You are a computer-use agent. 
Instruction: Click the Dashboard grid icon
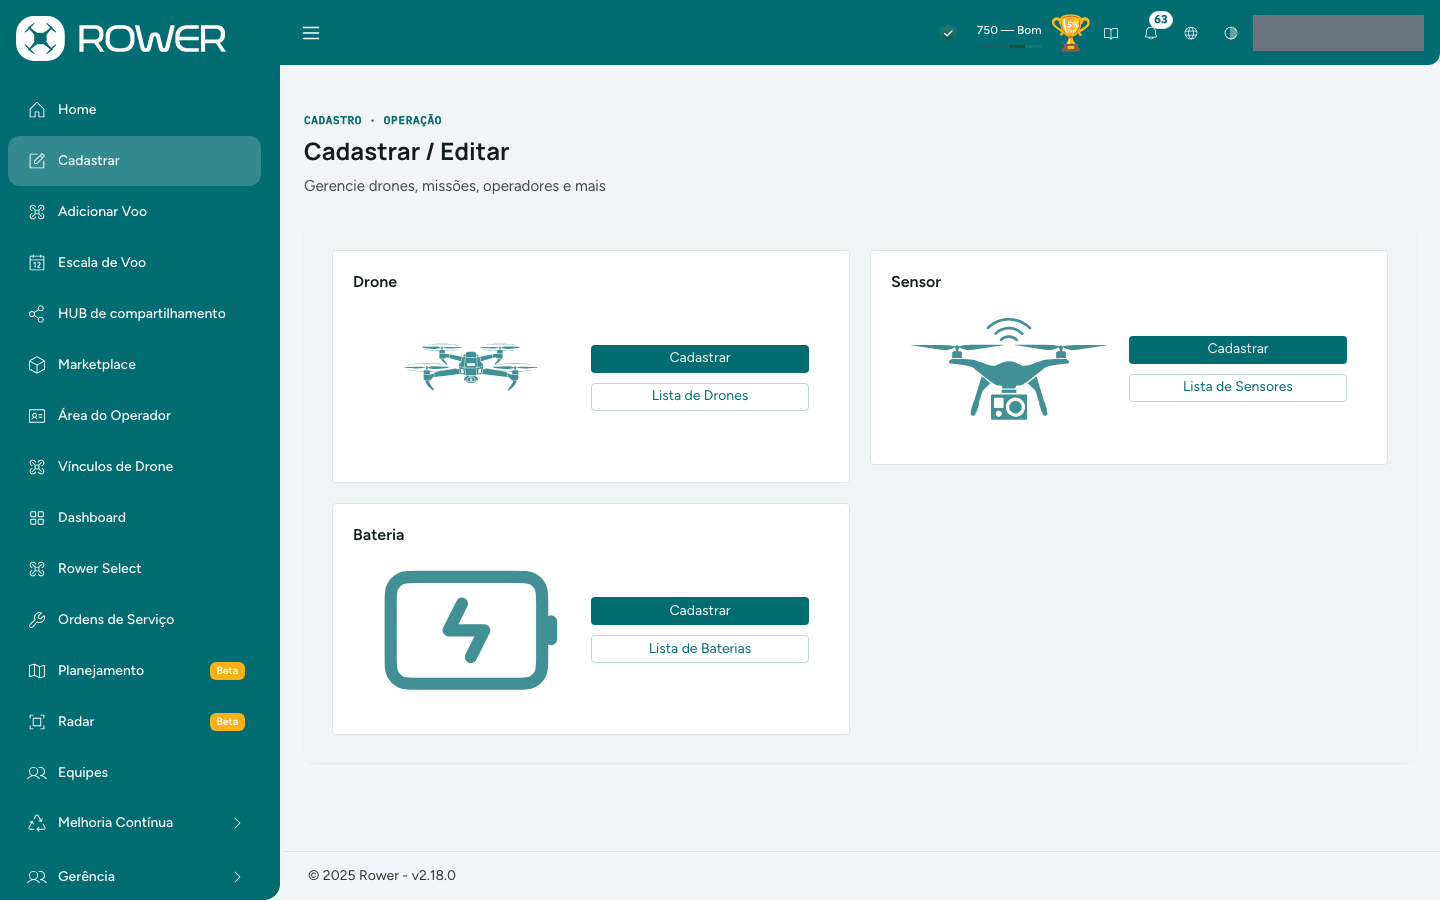click(37, 518)
